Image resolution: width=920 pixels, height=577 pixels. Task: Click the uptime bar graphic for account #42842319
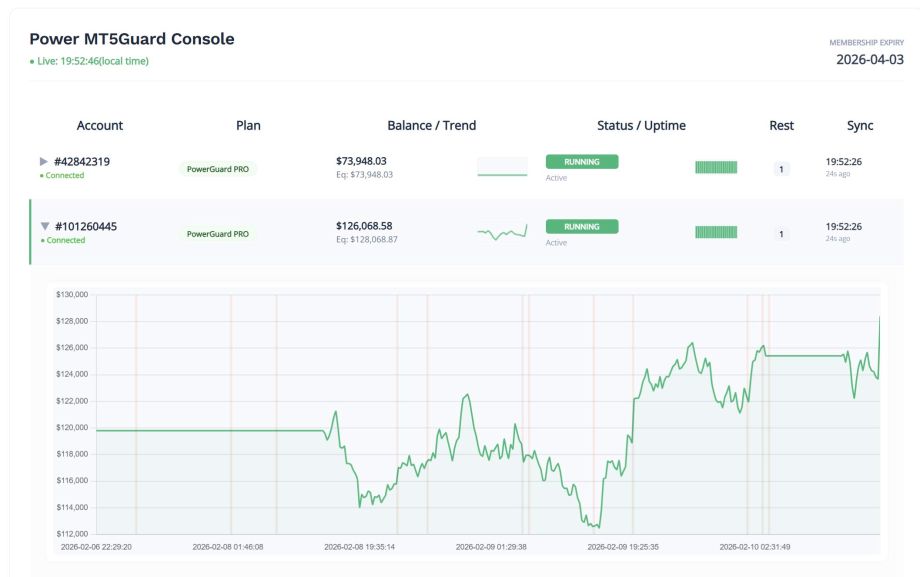pyautogui.click(x=714, y=166)
